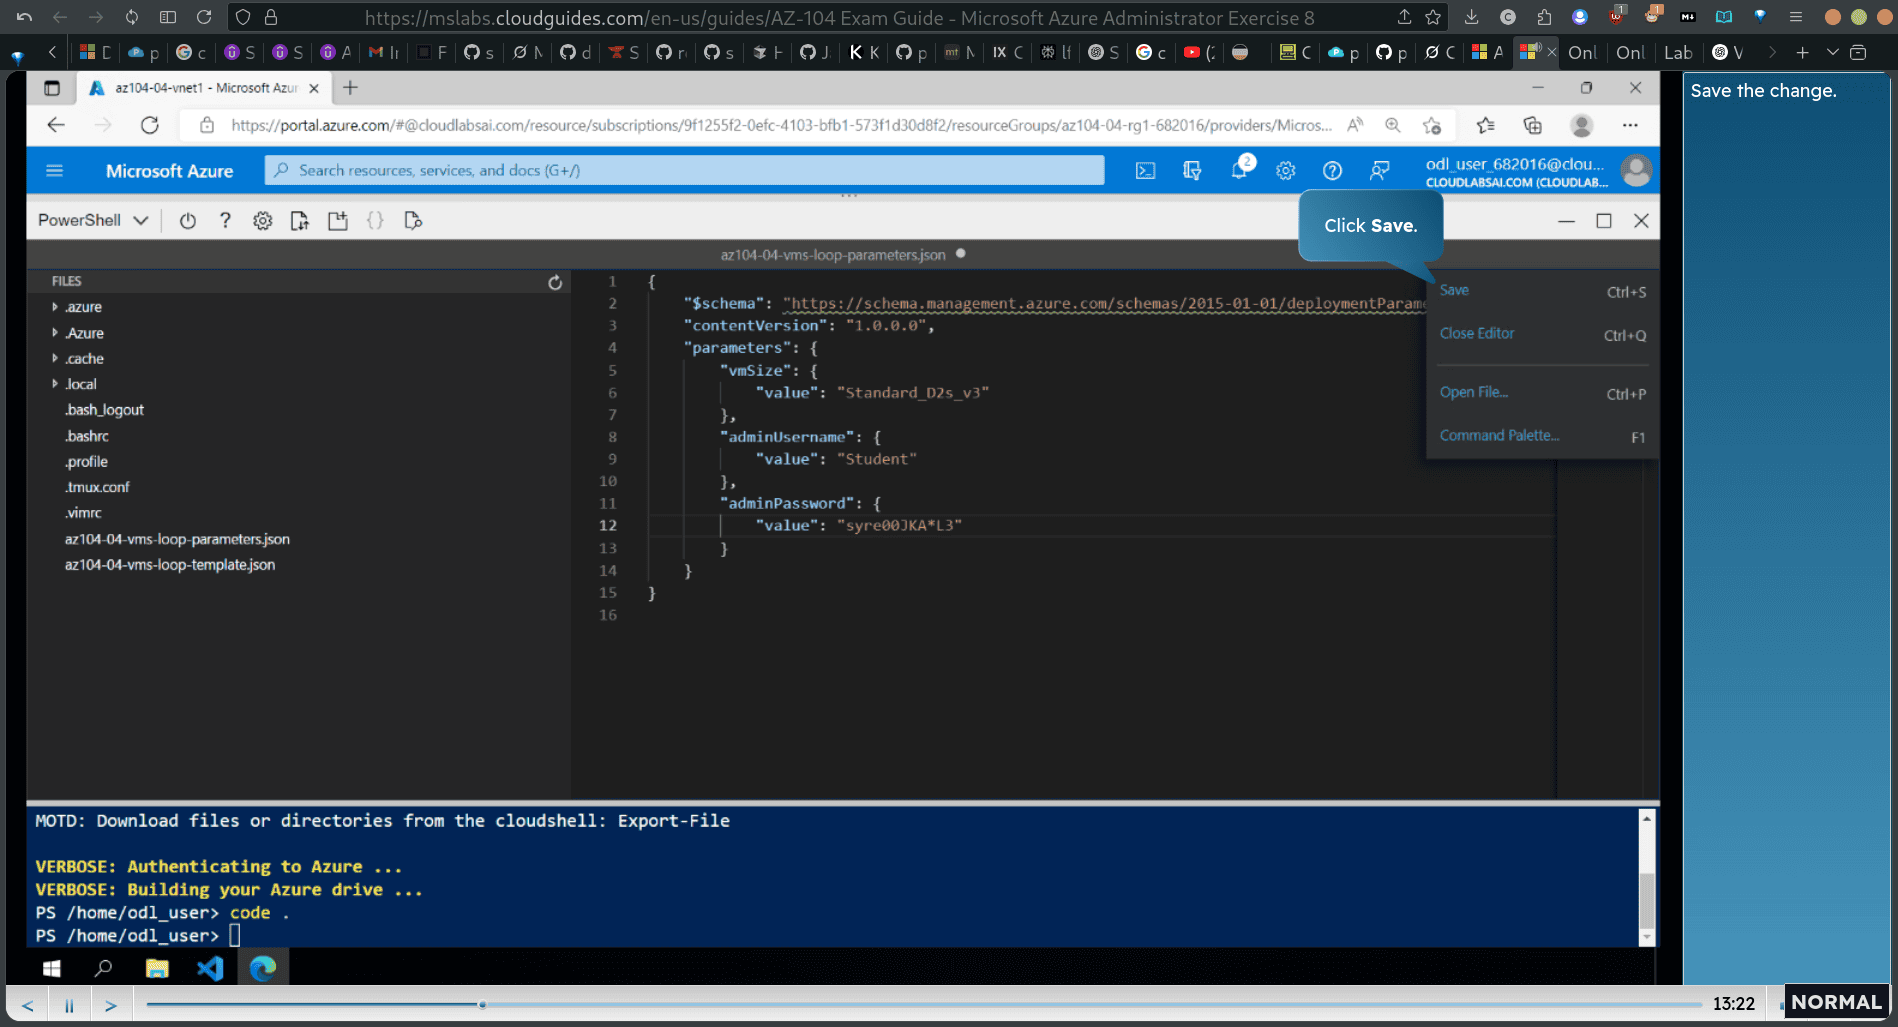Open Microsoft Edge from taskbar
Viewport: 1898px width, 1027px height.
(x=263, y=968)
